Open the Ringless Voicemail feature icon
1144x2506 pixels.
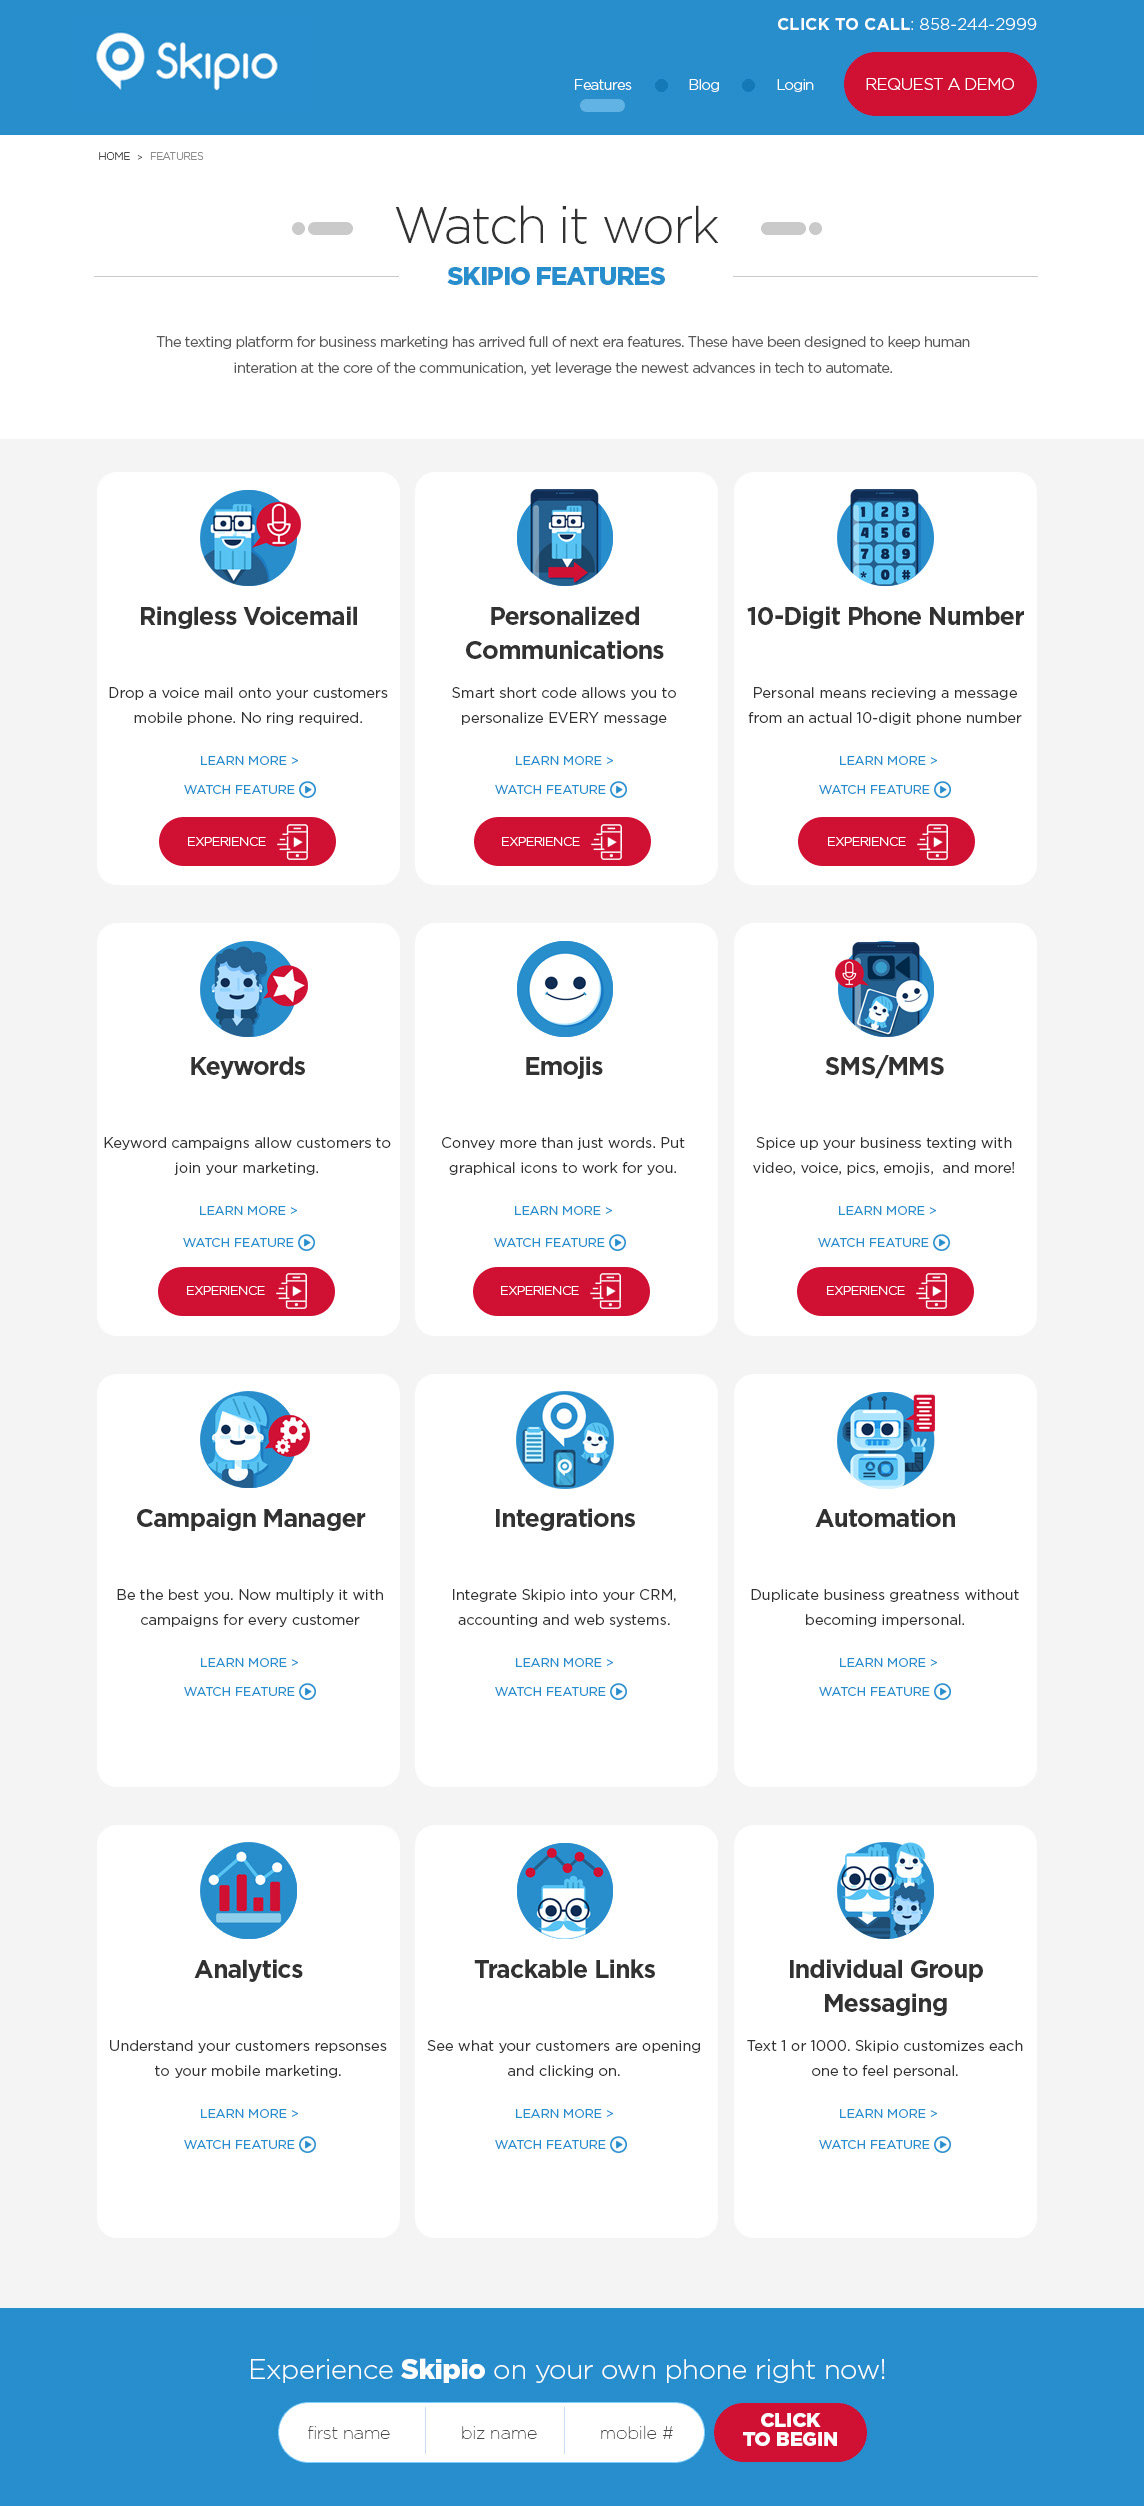coord(250,537)
